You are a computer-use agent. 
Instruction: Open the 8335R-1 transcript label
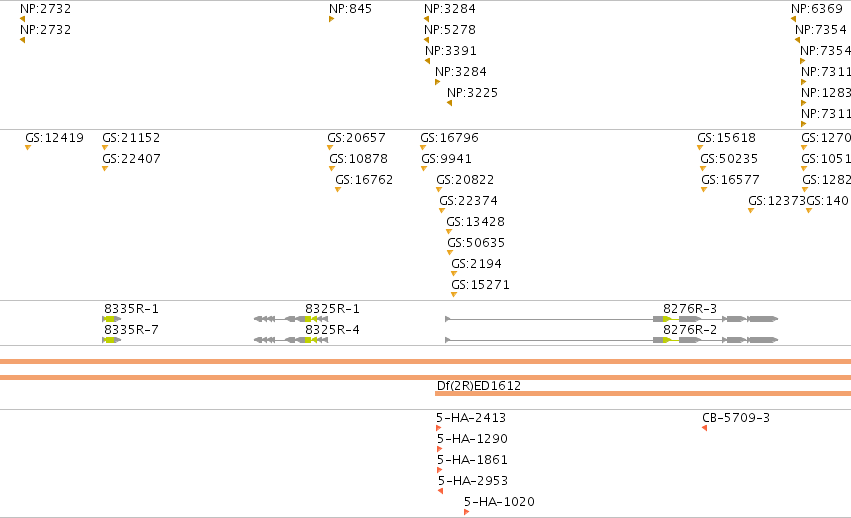point(131,309)
